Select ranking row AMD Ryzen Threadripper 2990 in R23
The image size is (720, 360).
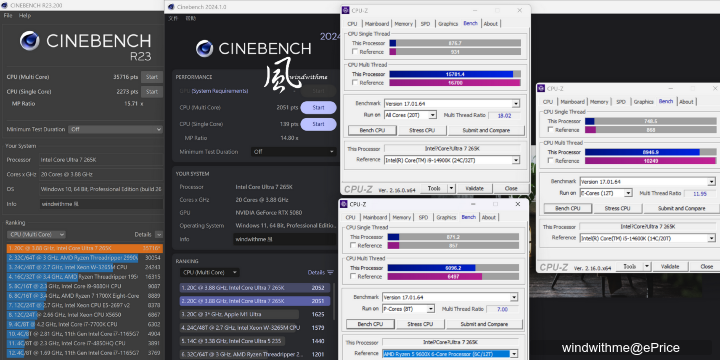point(84,258)
